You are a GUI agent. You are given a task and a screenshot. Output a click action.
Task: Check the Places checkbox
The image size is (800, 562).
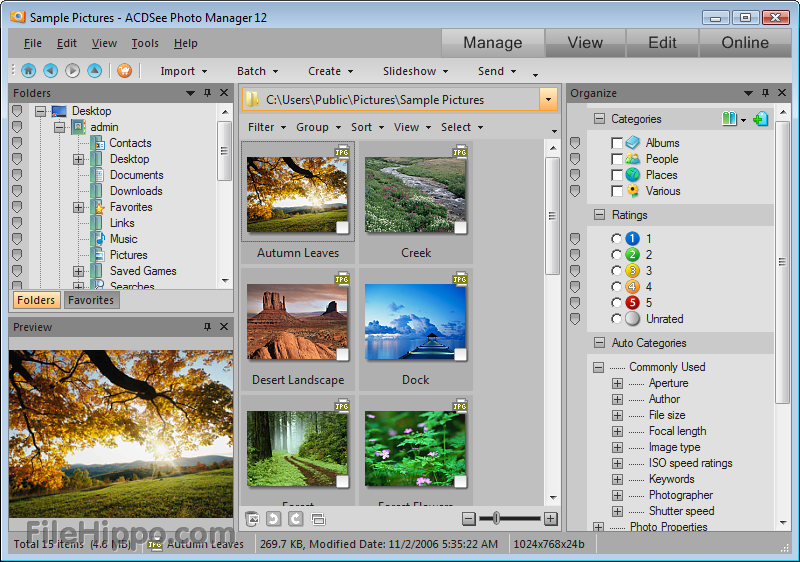(617, 175)
